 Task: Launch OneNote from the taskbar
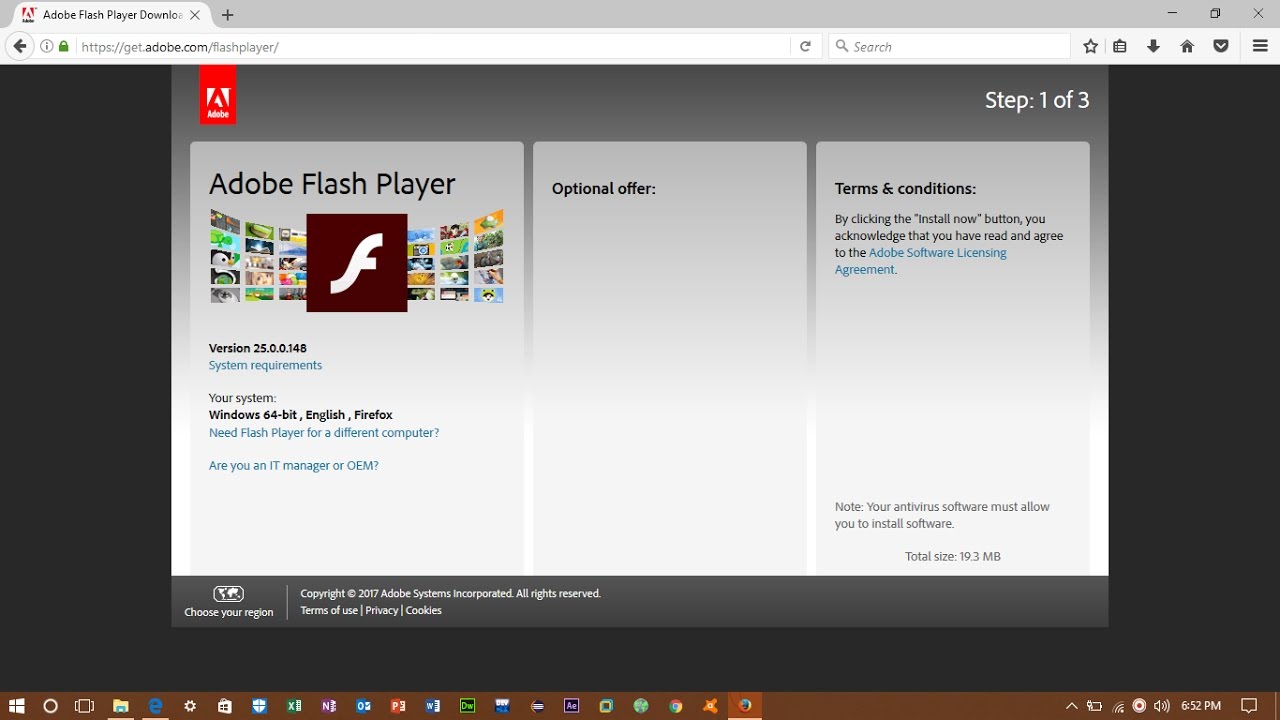coord(329,705)
